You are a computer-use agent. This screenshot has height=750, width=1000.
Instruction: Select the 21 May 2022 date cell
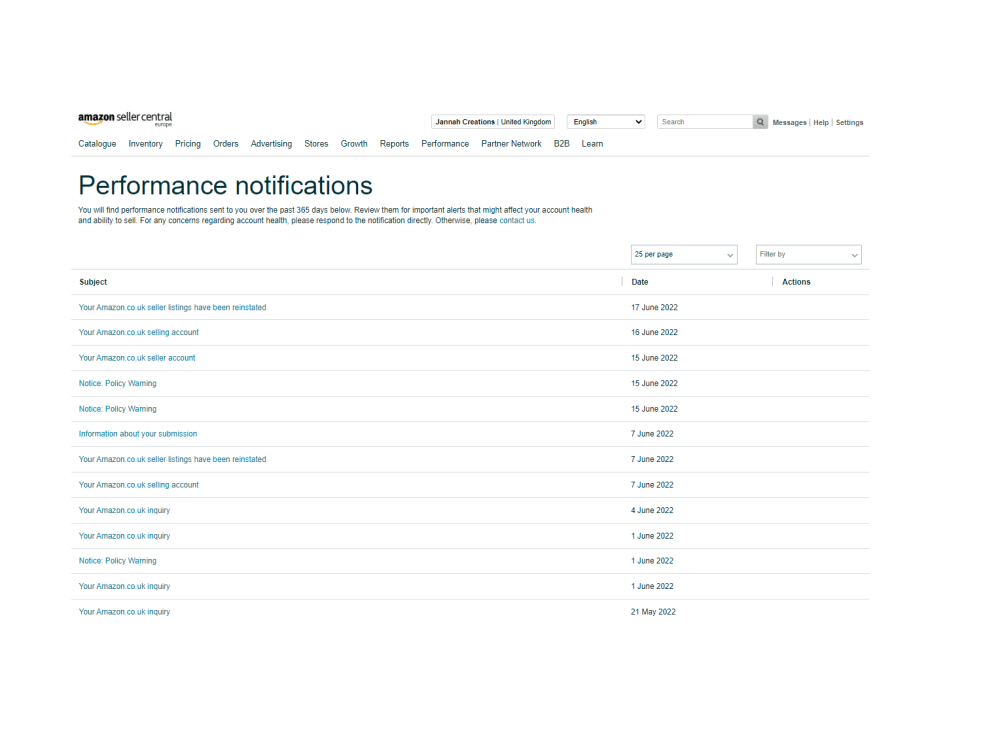653,612
